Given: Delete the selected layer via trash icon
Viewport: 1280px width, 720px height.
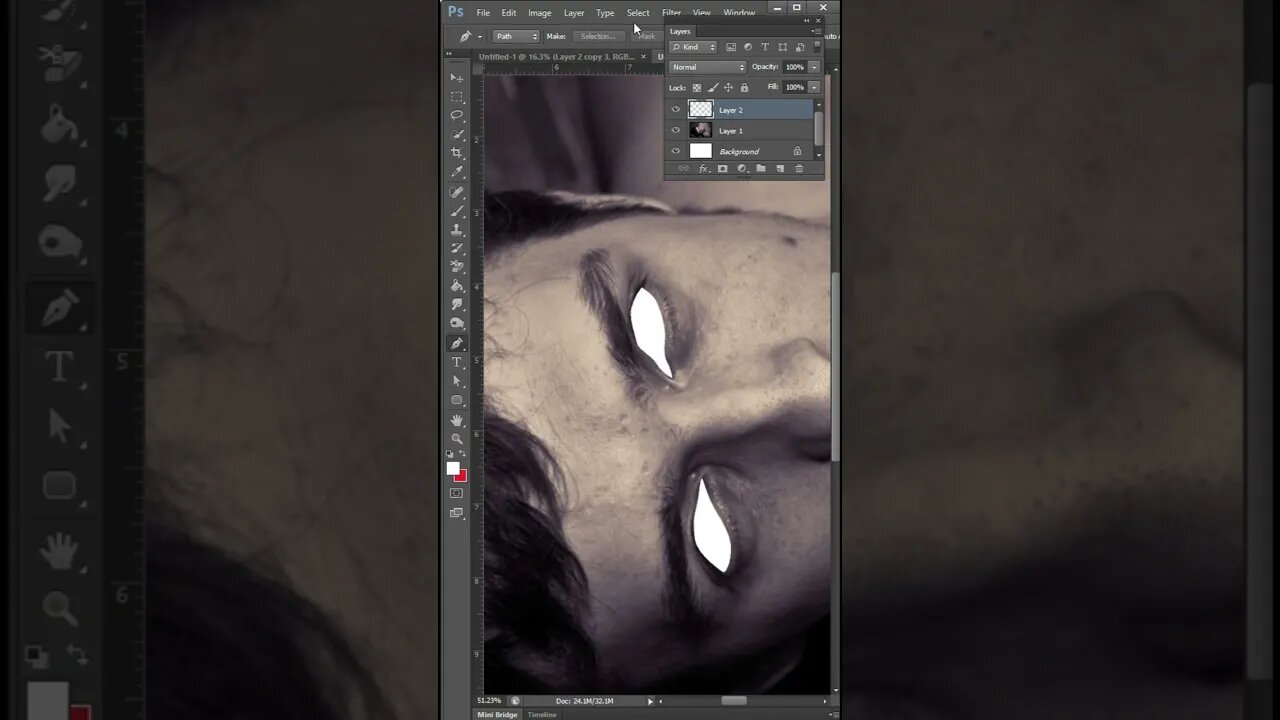Looking at the screenshot, I should [799, 169].
